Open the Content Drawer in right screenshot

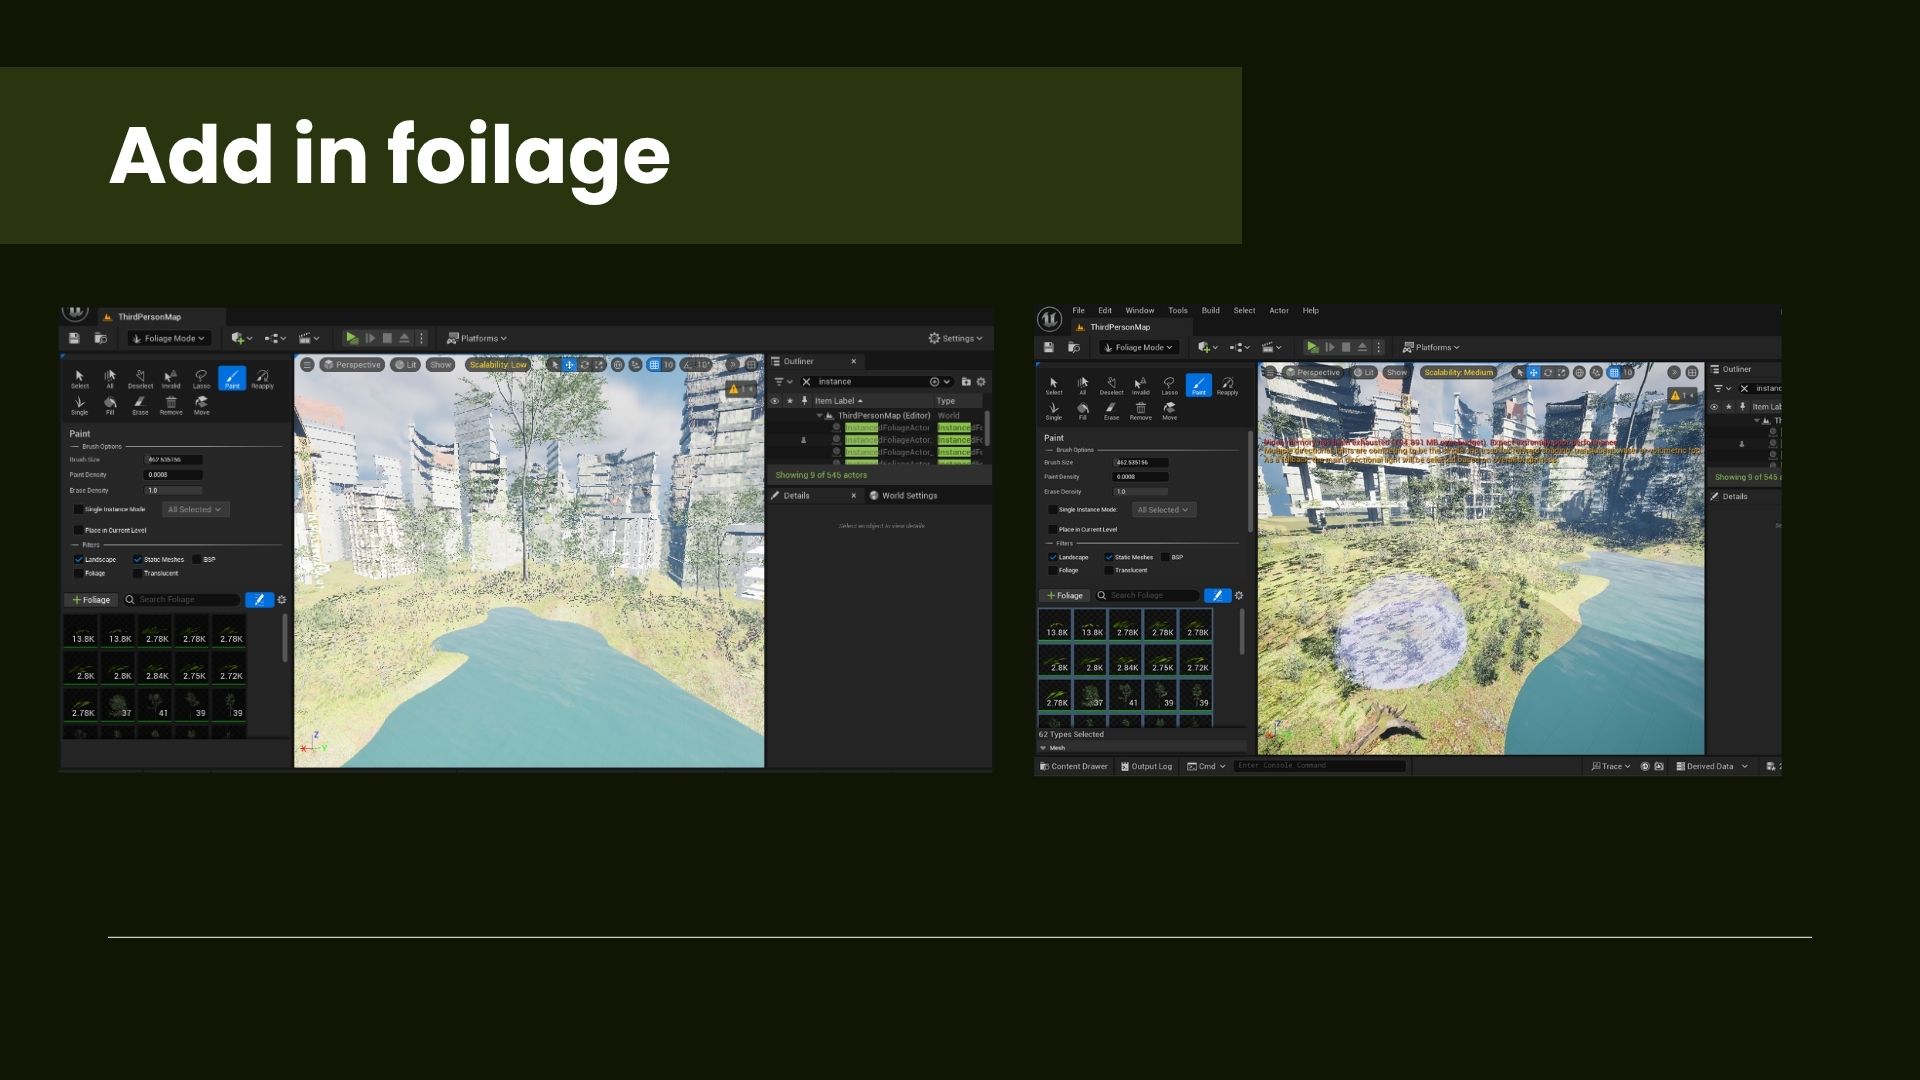[x=1073, y=766]
